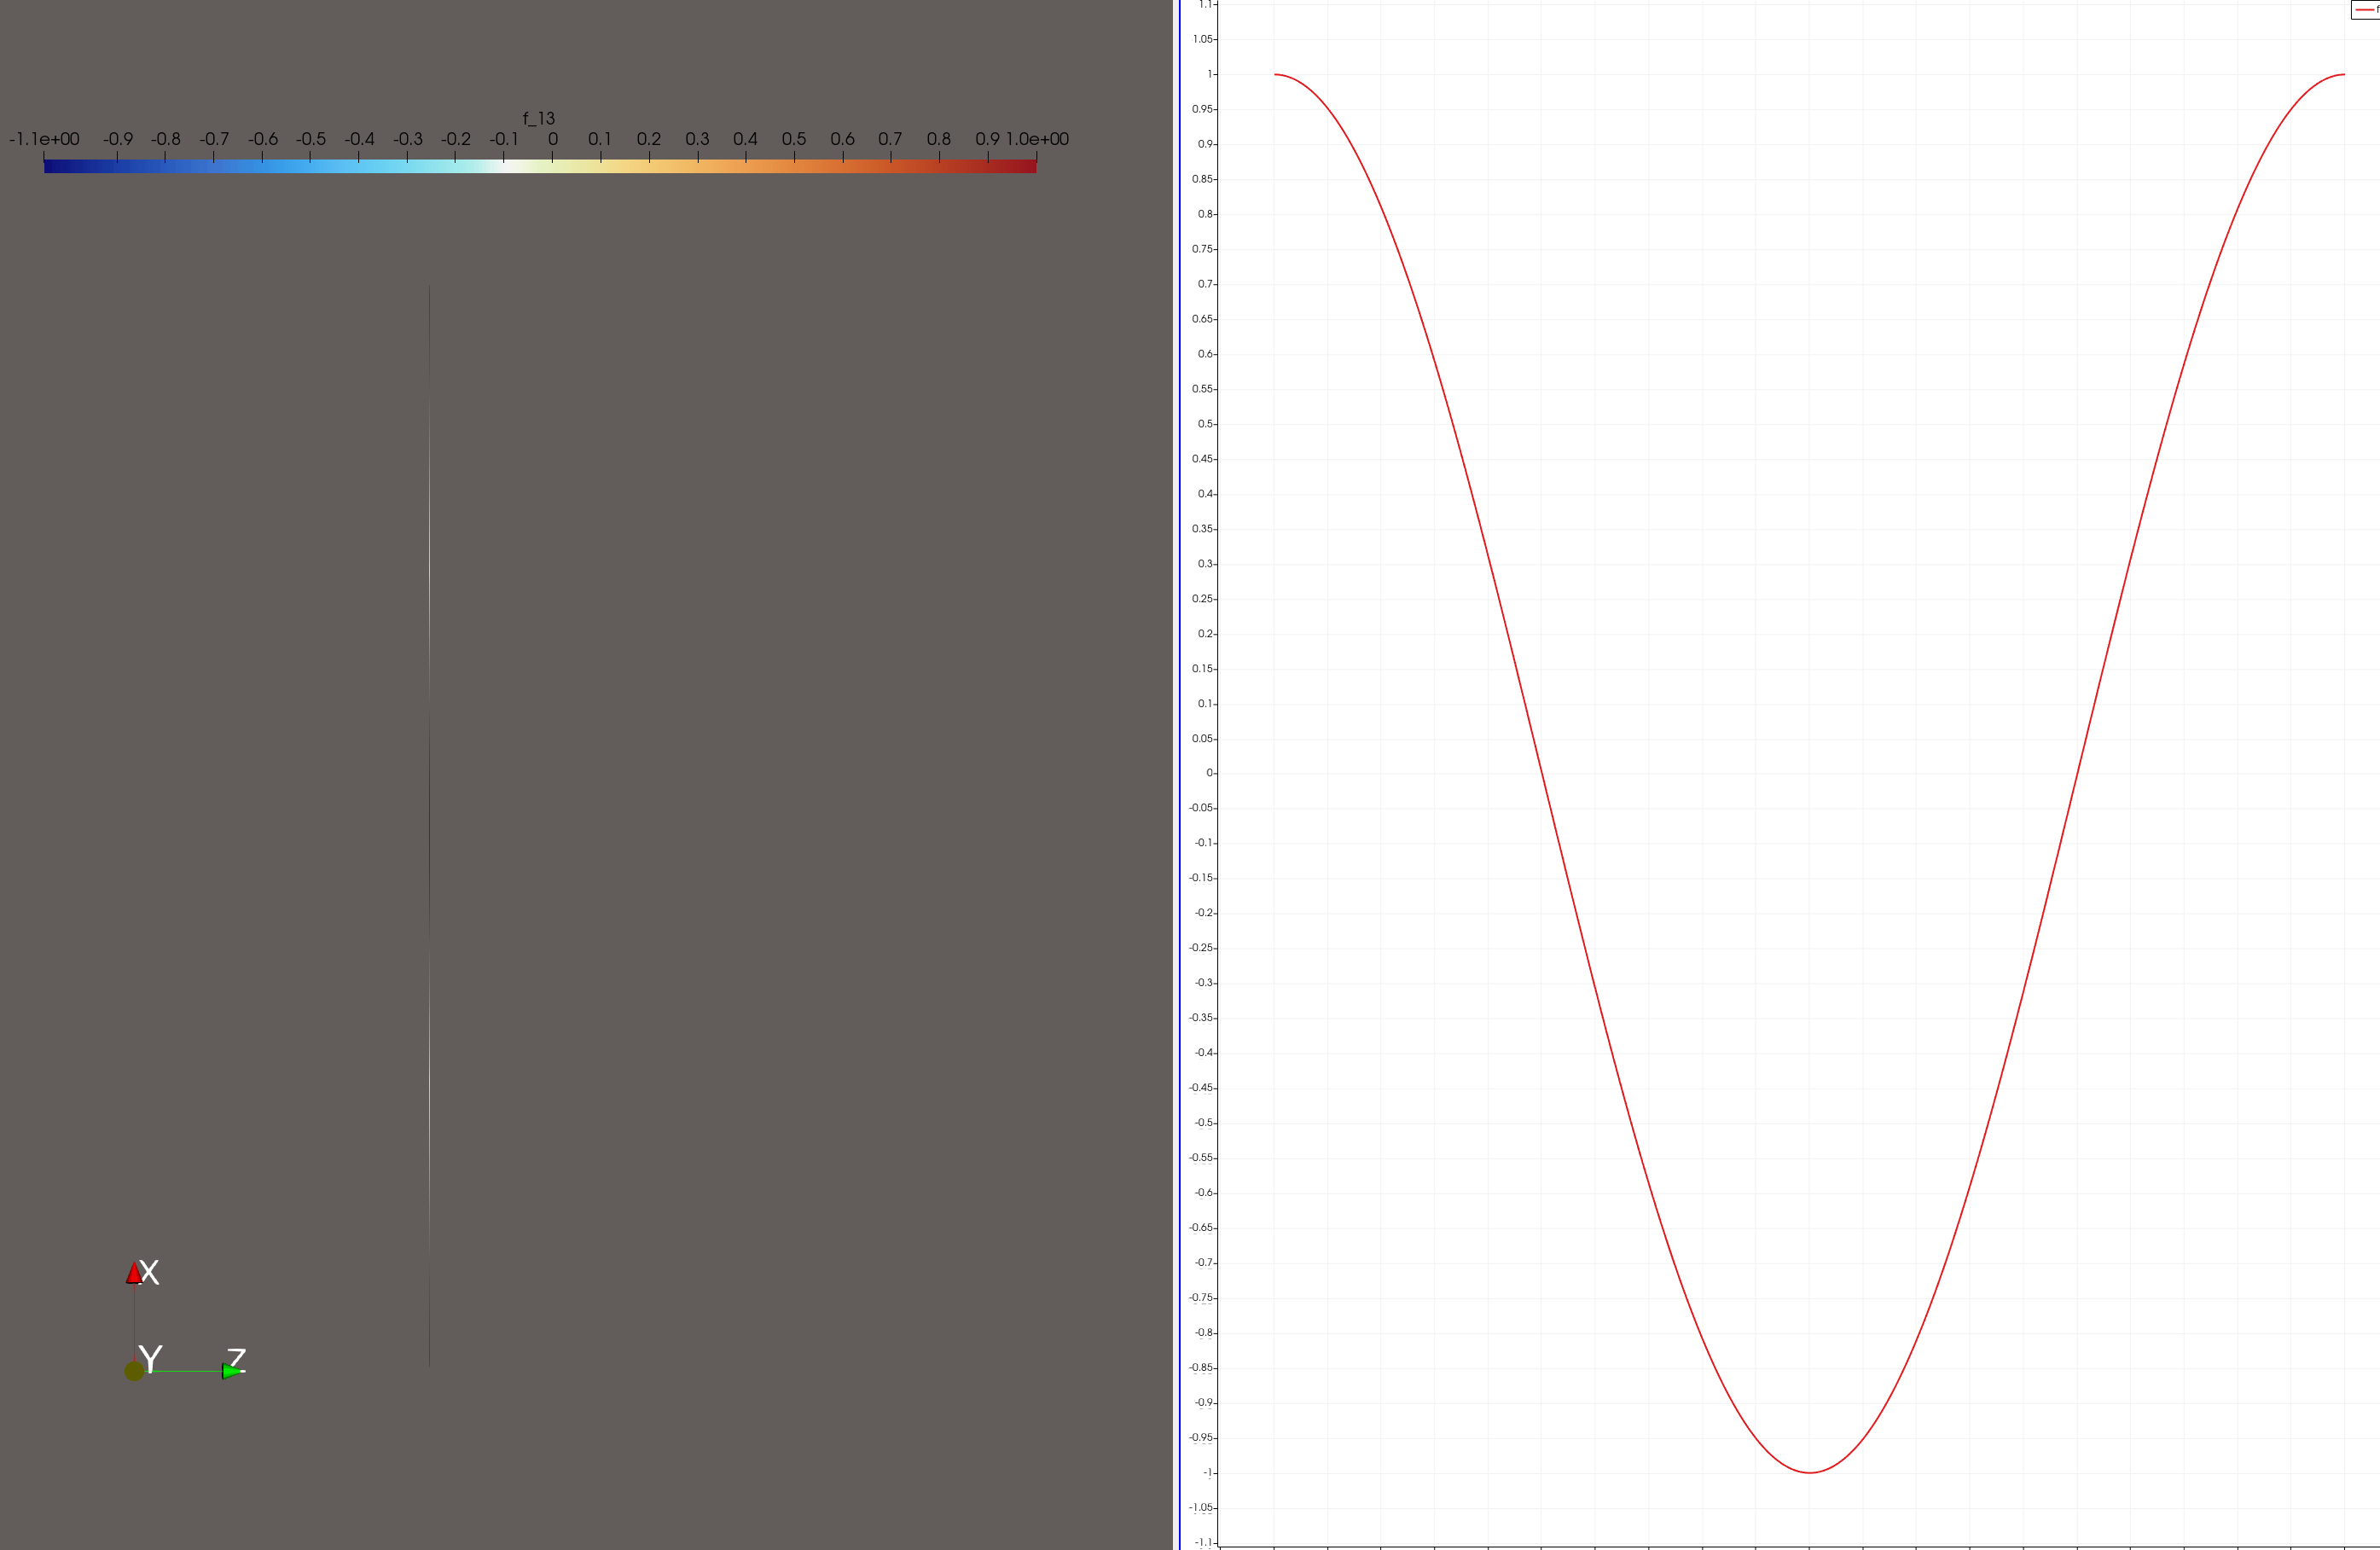The image size is (2380, 1550).
Task: Click the dark red end of the color bar
Action: [x=1030, y=167]
